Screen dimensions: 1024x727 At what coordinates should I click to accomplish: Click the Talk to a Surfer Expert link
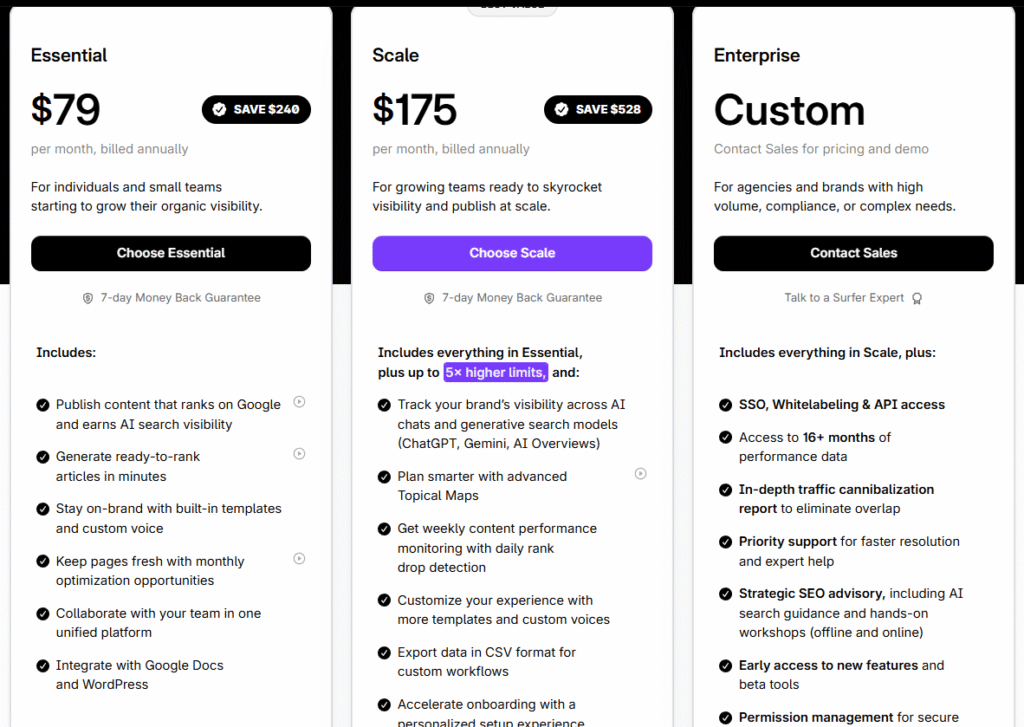tap(844, 298)
